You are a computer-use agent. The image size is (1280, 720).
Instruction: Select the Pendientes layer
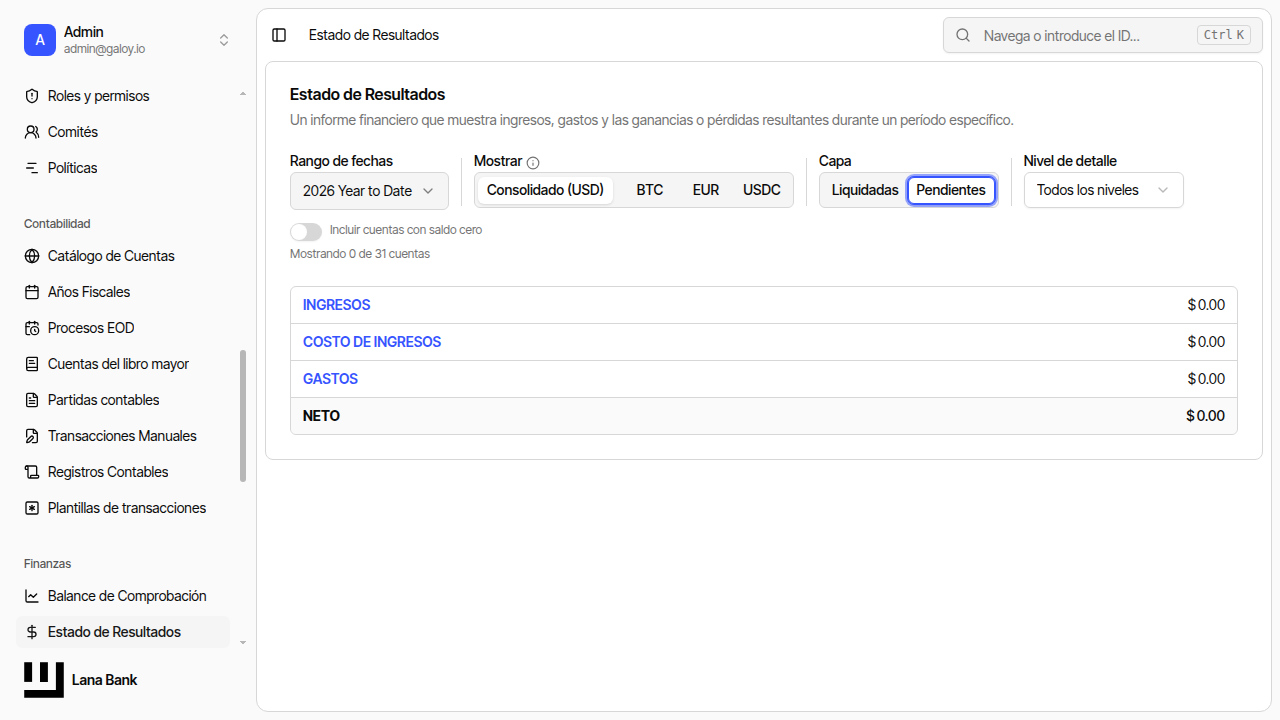[951, 190]
